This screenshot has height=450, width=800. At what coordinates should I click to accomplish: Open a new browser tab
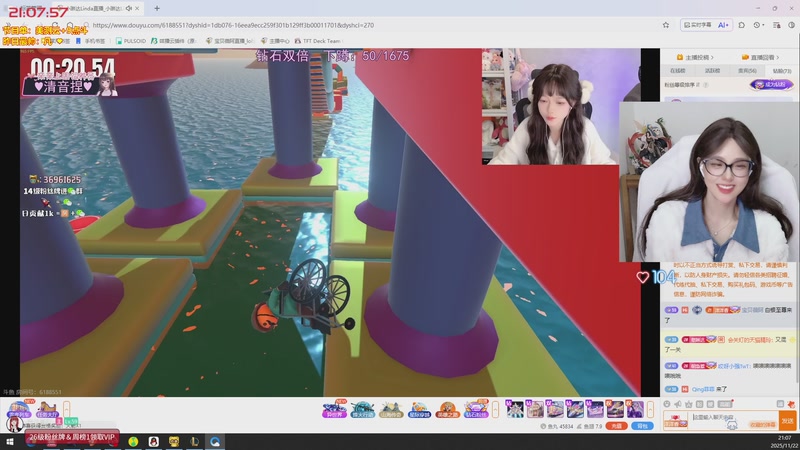tap(157, 8)
